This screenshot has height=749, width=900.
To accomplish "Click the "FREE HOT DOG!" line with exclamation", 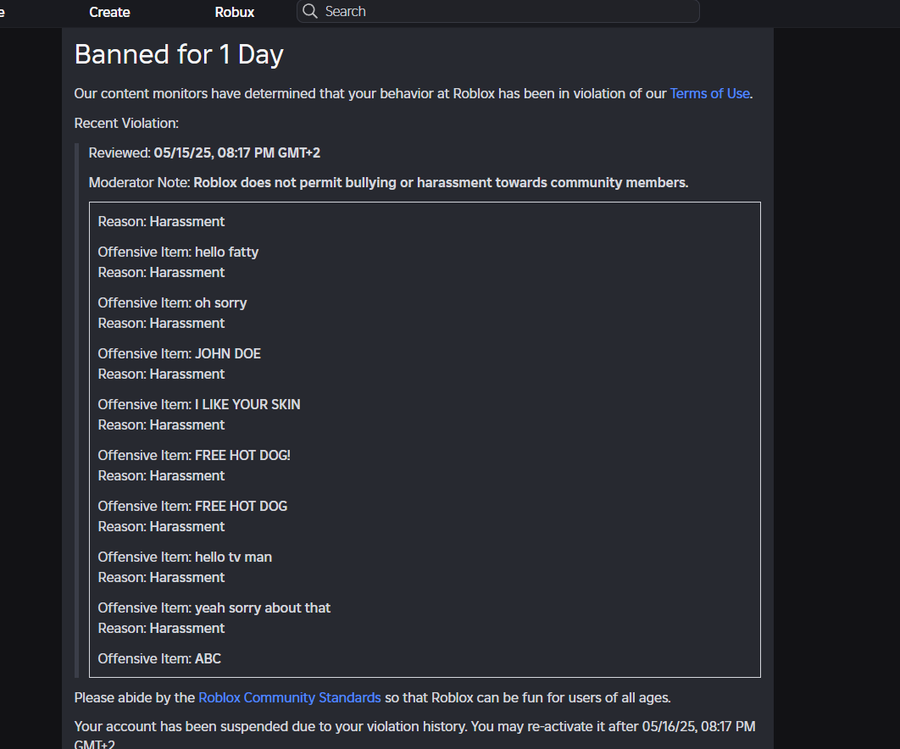I will tap(194, 455).
